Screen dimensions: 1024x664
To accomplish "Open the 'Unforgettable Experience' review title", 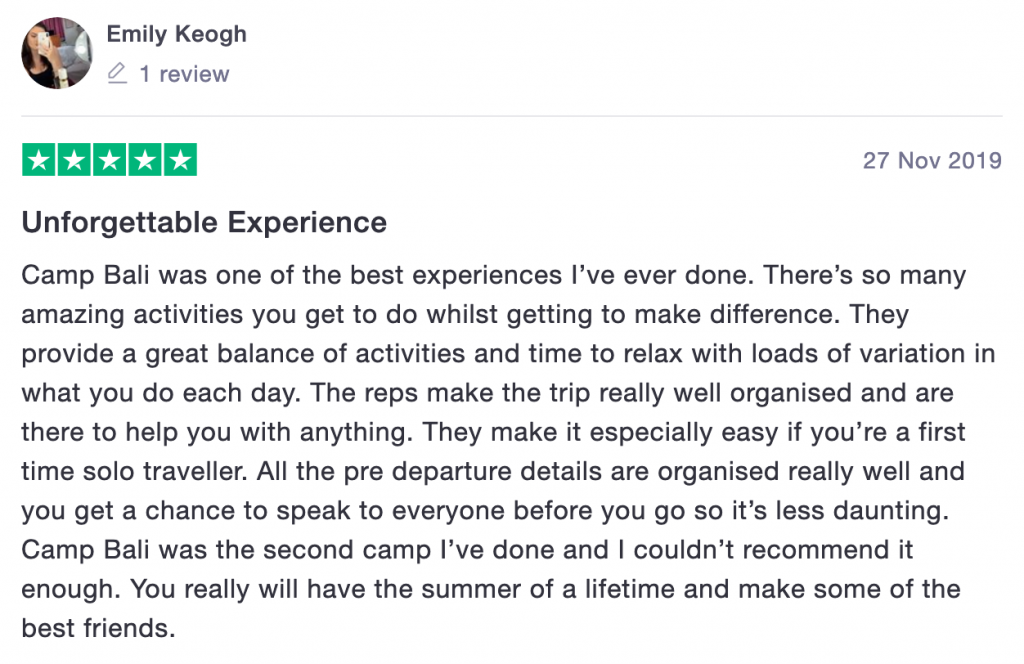I will click(204, 223).
